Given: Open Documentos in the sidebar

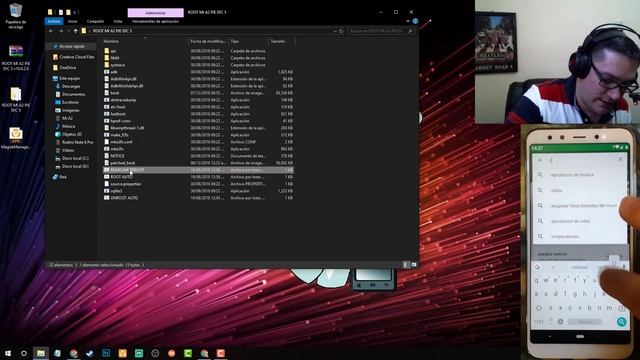Looking at the screenshot, I should click(70, 94).
